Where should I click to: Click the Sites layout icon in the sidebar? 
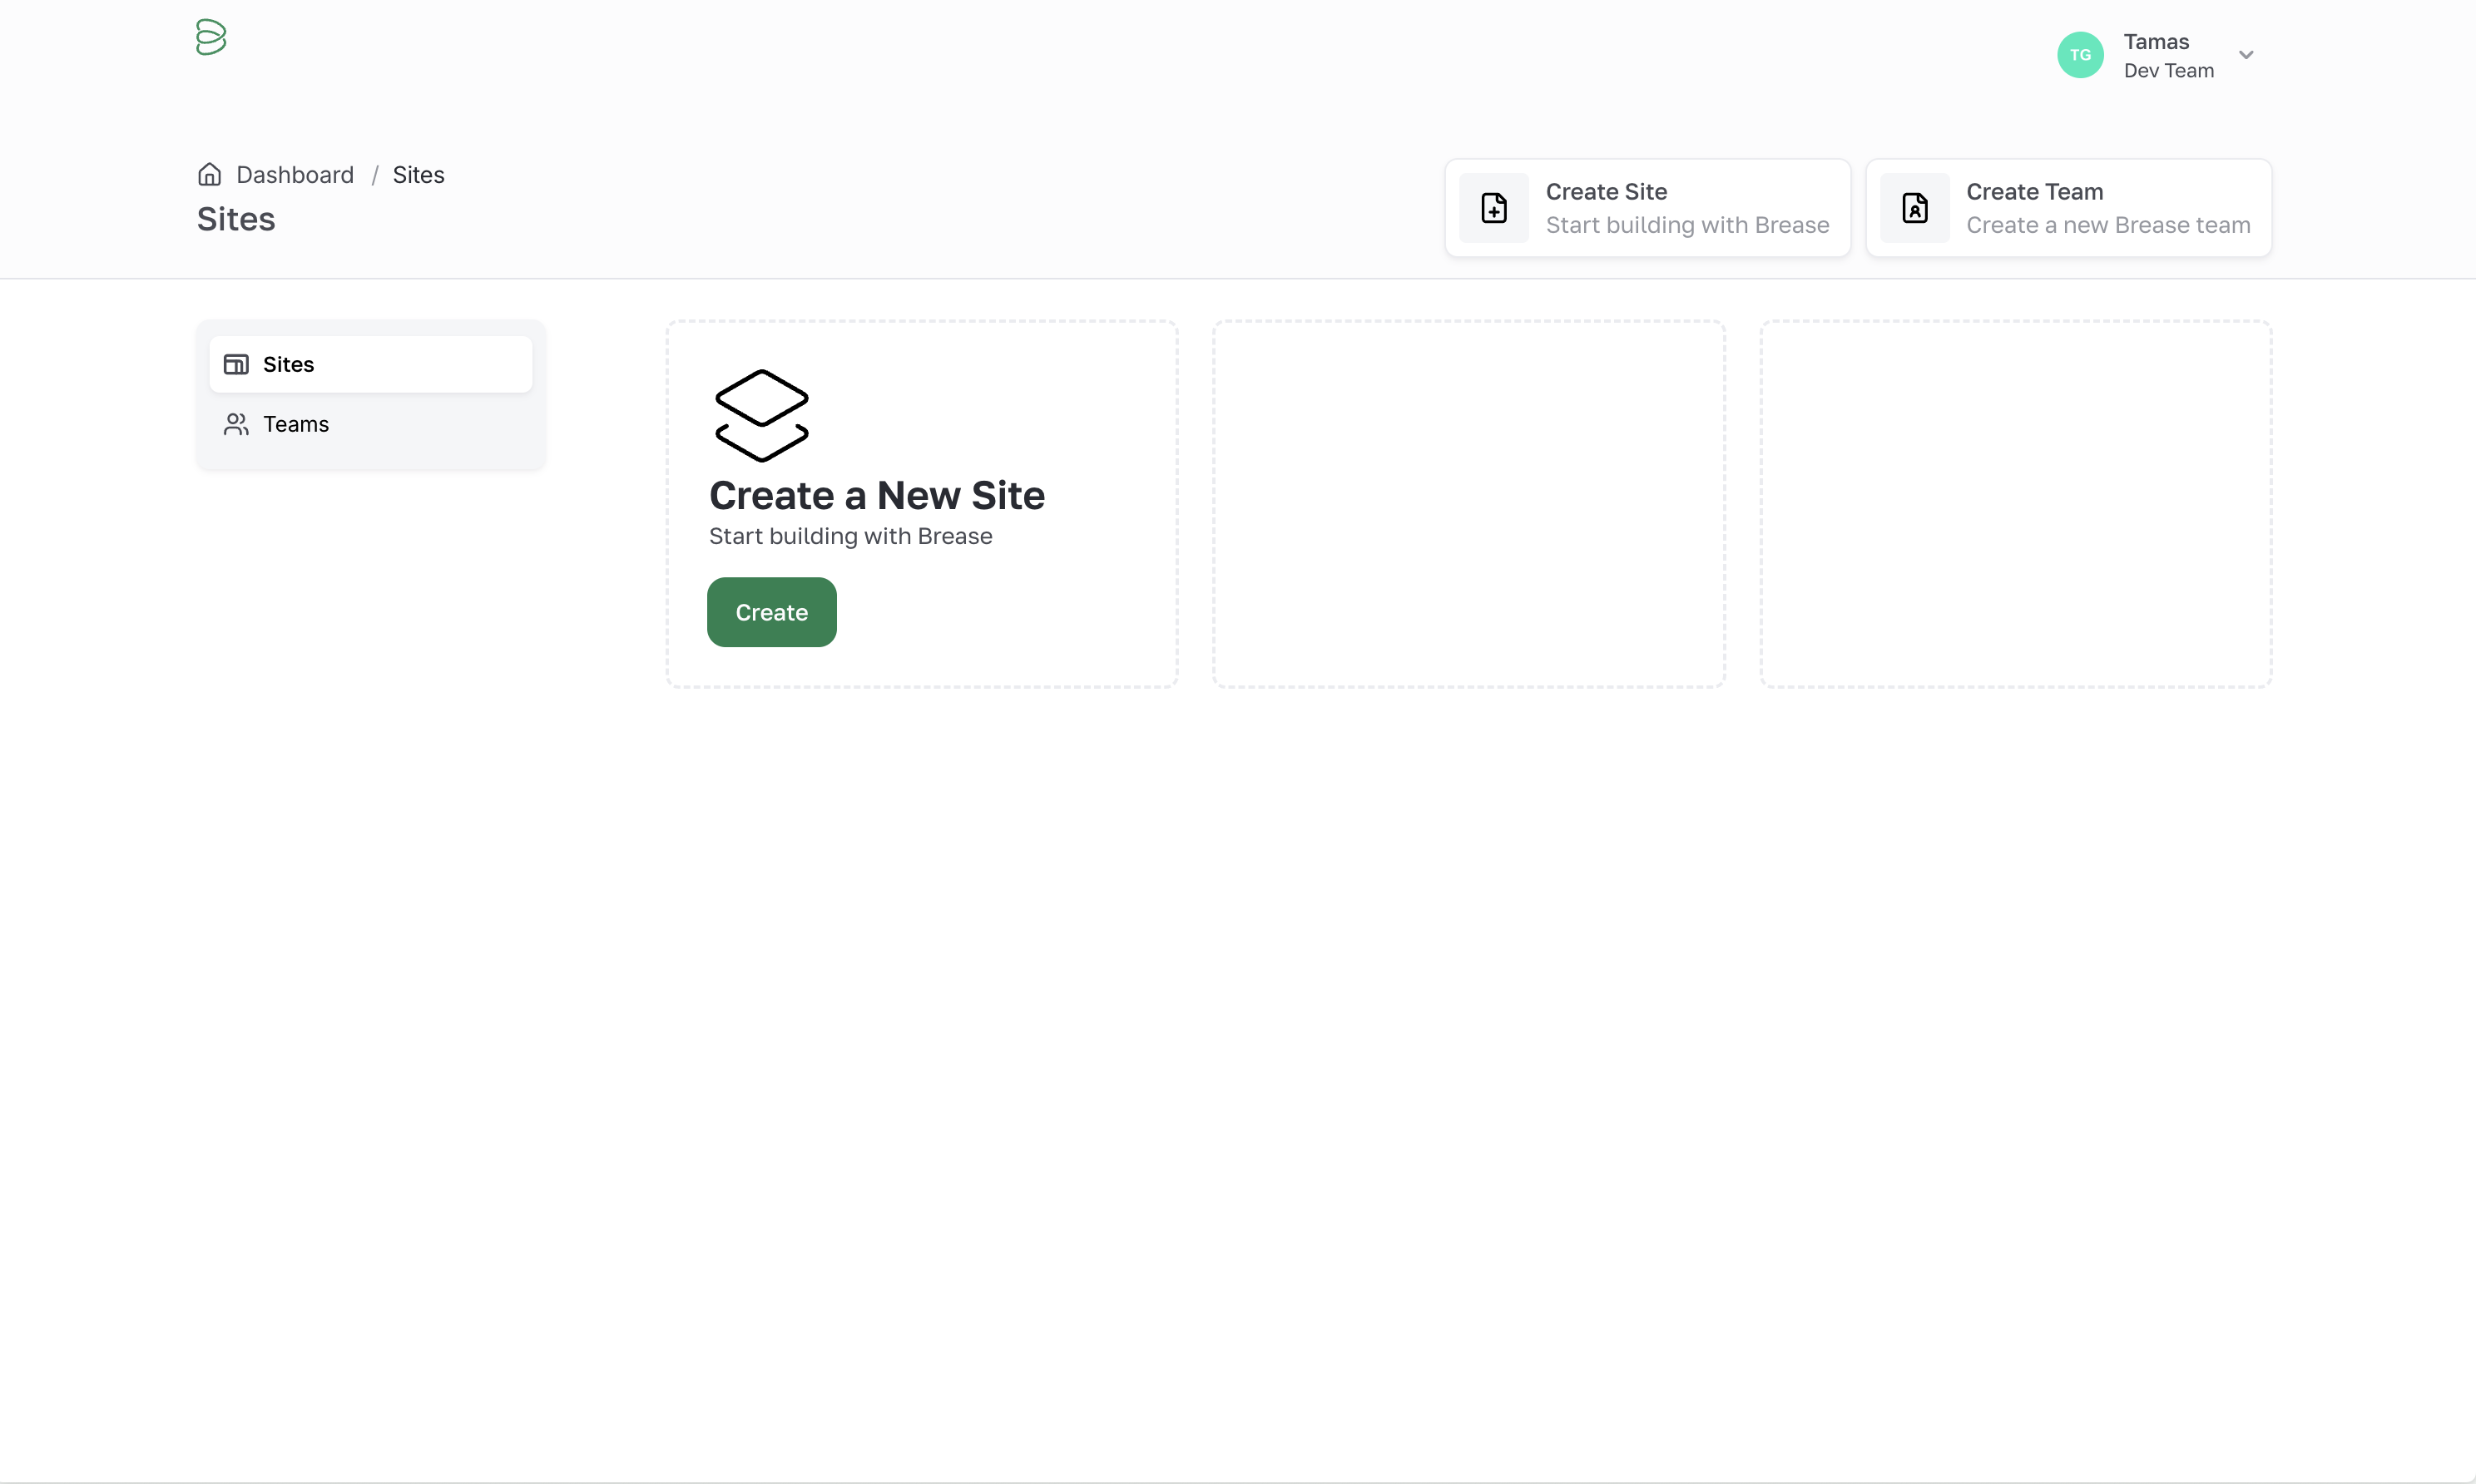coord(236,364)
